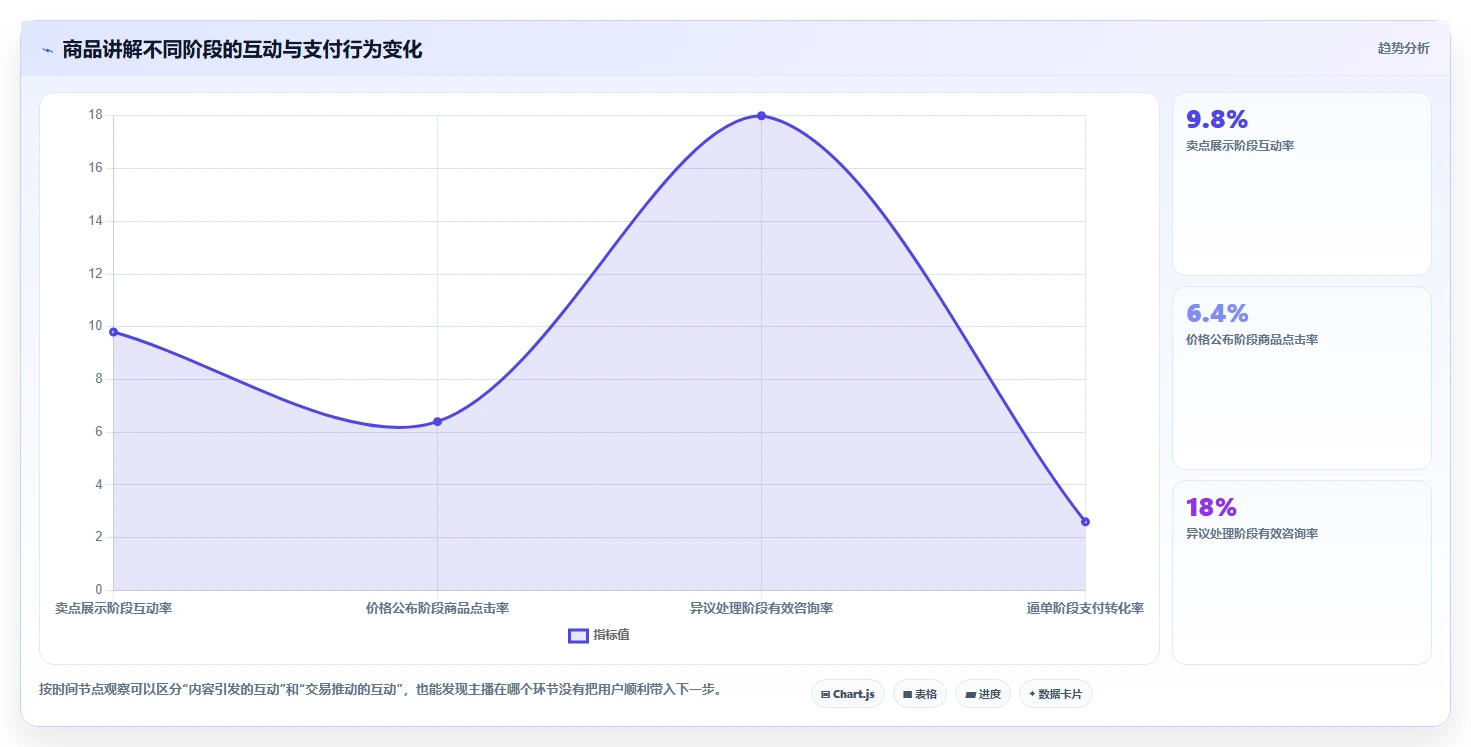The height and width of the screenshot is (747, 1471).
Task: Click data point for 卖点展示阶段互动率
Action: [x=113, y=332]
